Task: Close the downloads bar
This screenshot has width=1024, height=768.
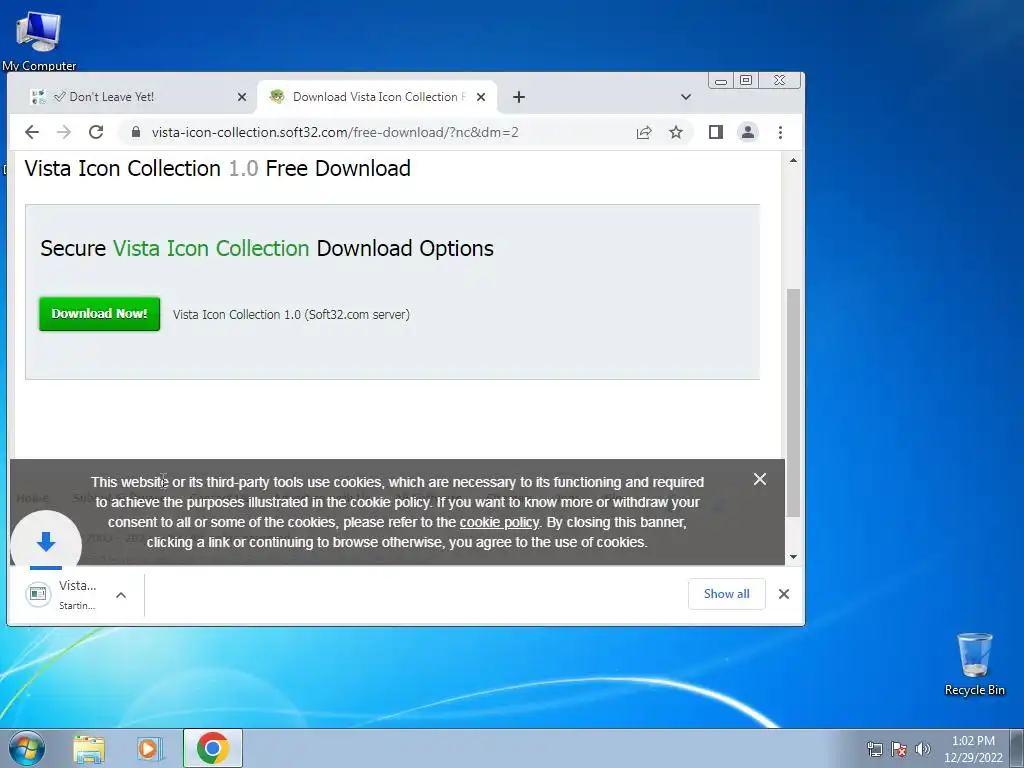Action: 784,594
